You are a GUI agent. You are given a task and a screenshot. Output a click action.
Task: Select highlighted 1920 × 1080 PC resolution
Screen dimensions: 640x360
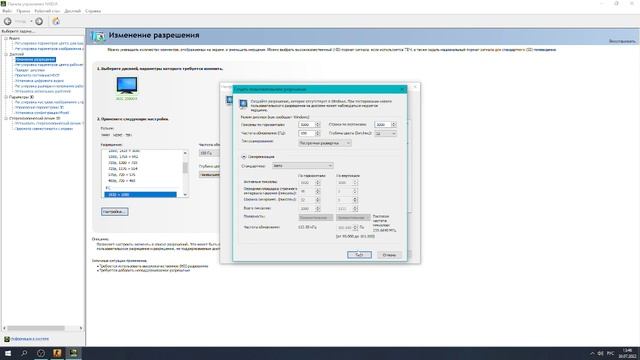click(x=140, y=195)
